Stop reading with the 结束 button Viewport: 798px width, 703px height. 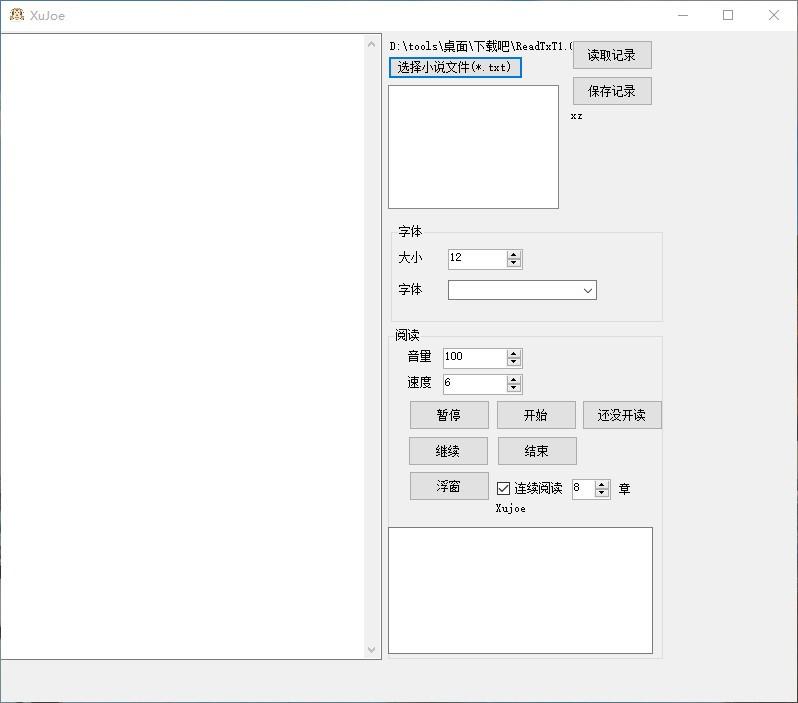point(537,451)
